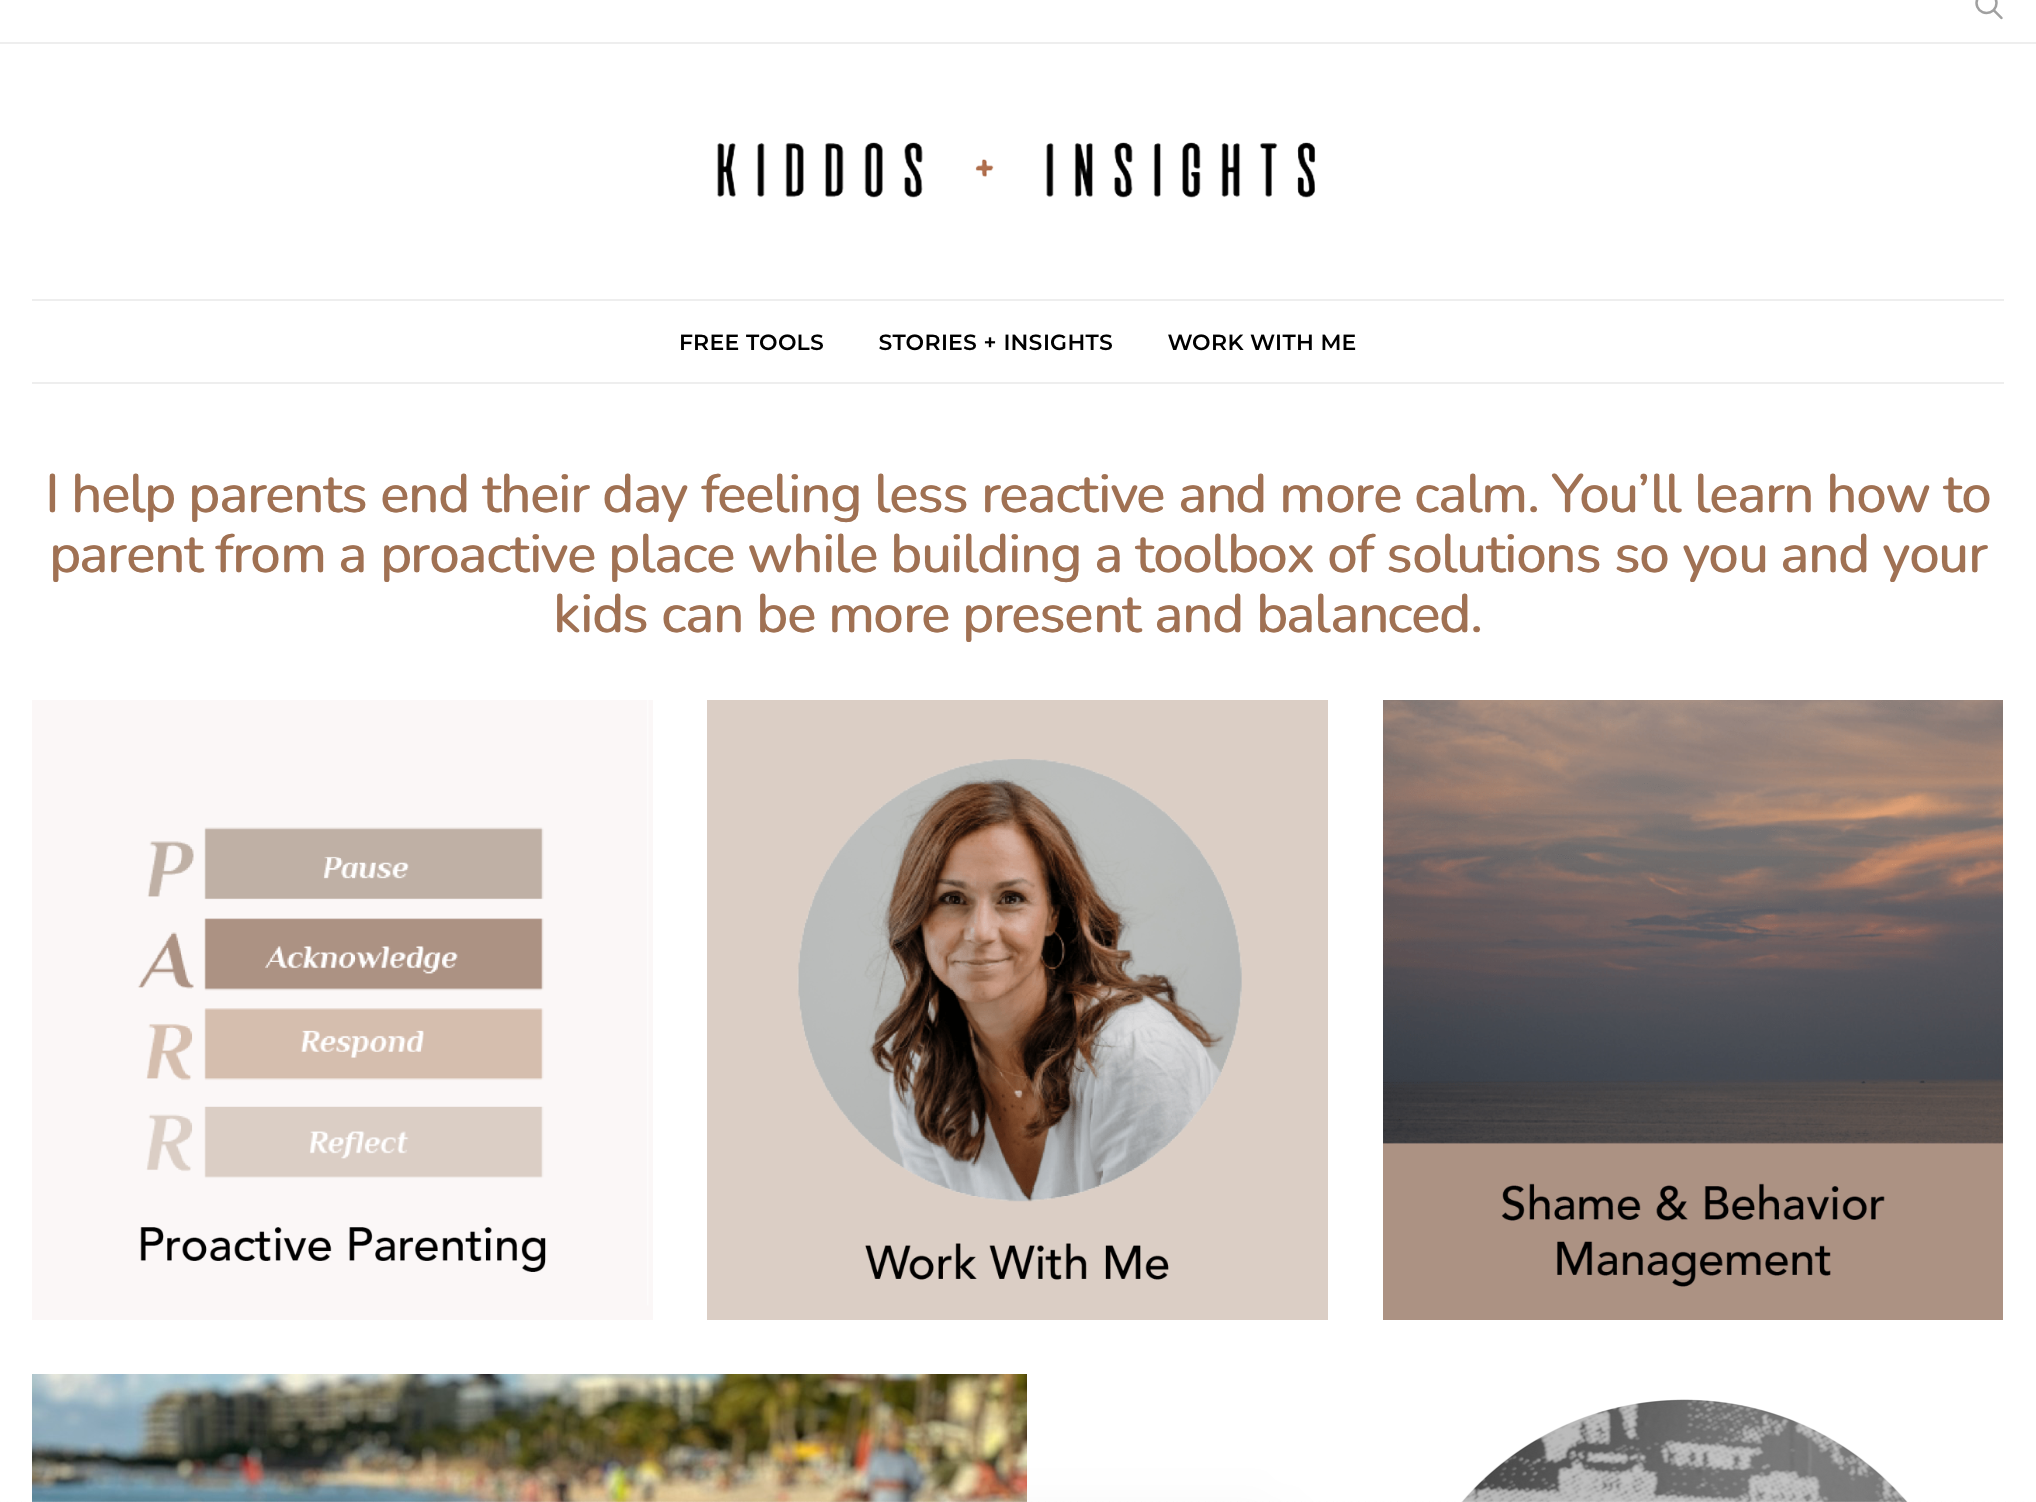
Task: Click the gray circular image at bottom right
Action: (x=1684, y=1451)
